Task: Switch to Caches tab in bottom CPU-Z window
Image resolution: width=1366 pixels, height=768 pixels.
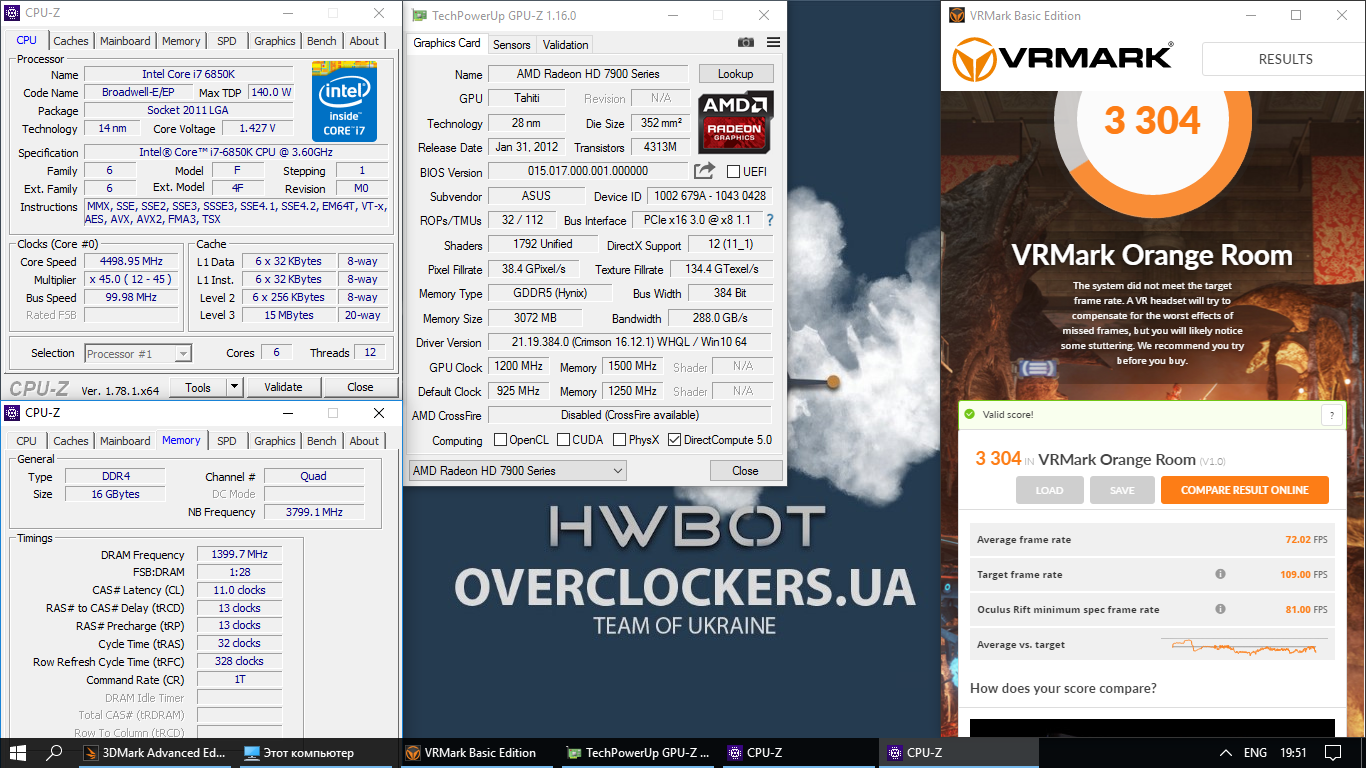Action: coord(71,441)
